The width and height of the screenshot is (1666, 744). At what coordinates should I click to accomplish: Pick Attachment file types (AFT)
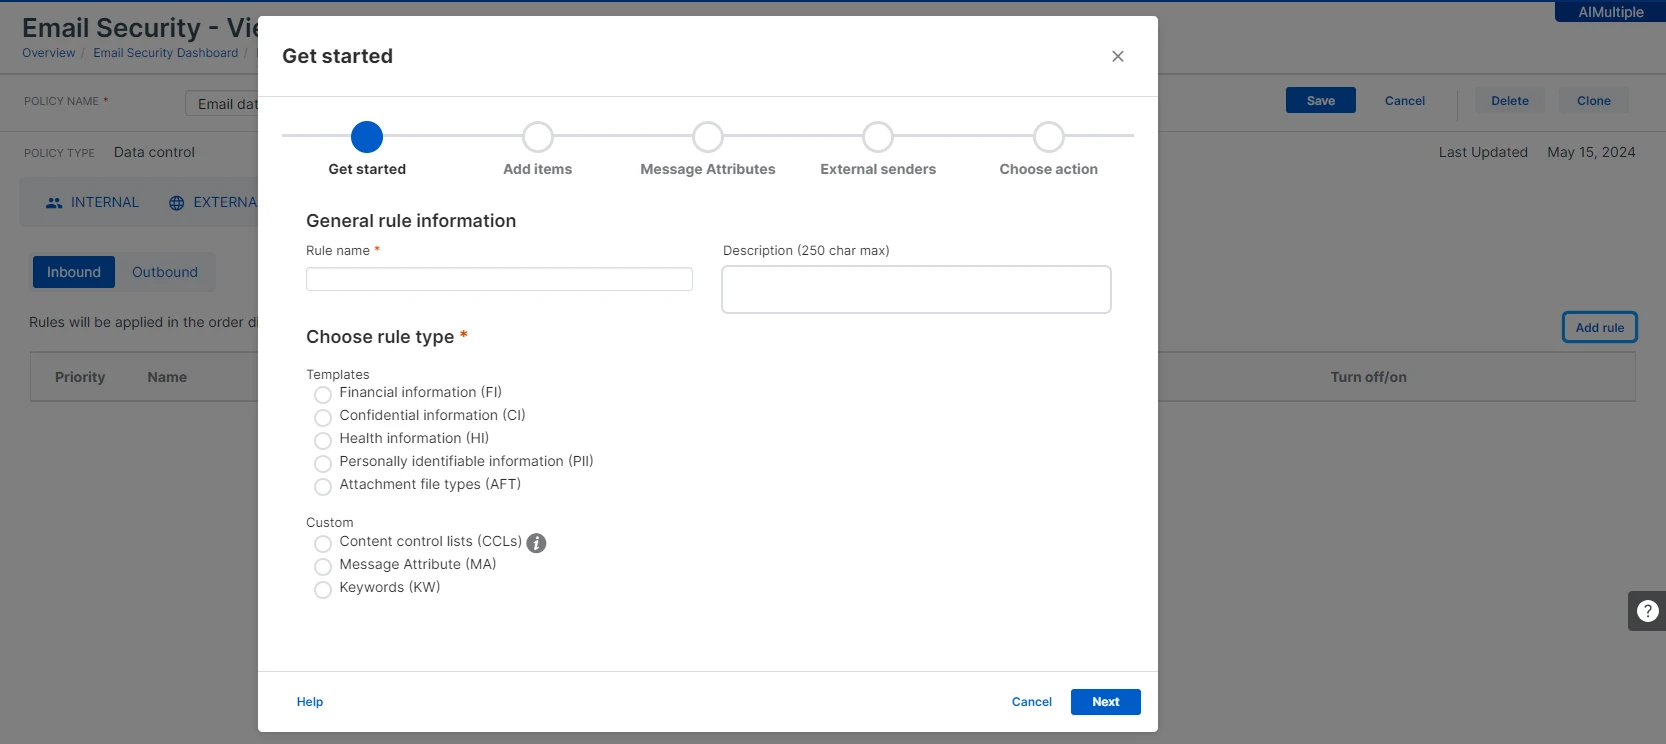coord(323,486)
